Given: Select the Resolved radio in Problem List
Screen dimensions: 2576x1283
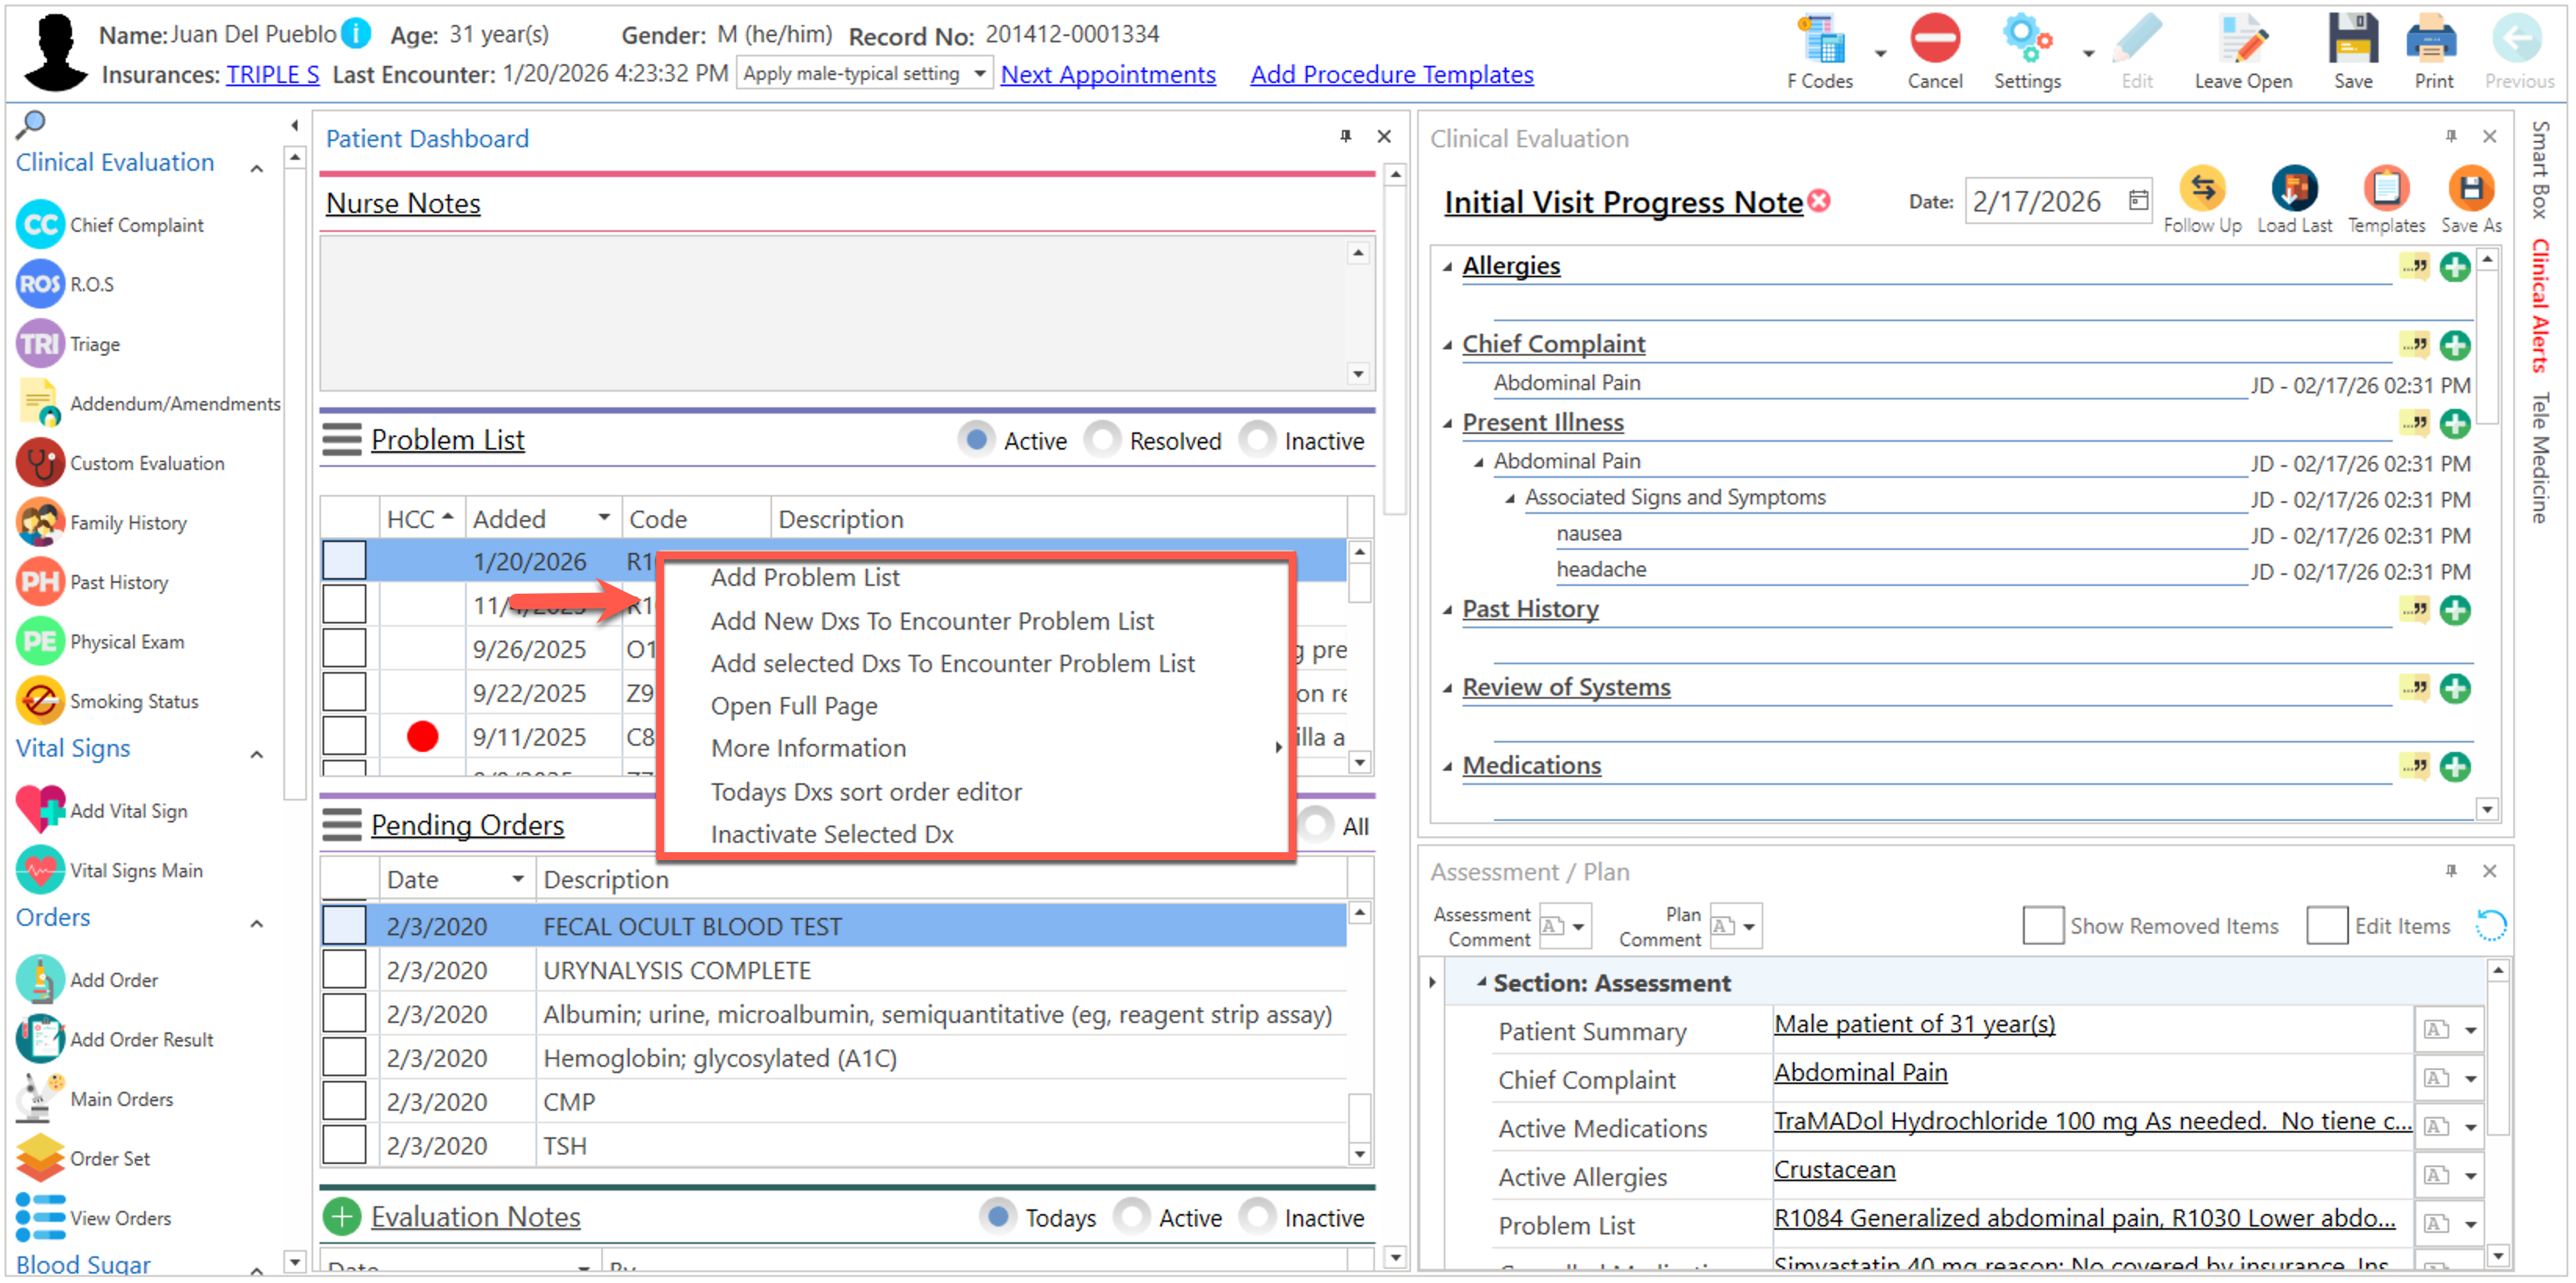Looking at the screenshot, I should [x=1103, y=440].
